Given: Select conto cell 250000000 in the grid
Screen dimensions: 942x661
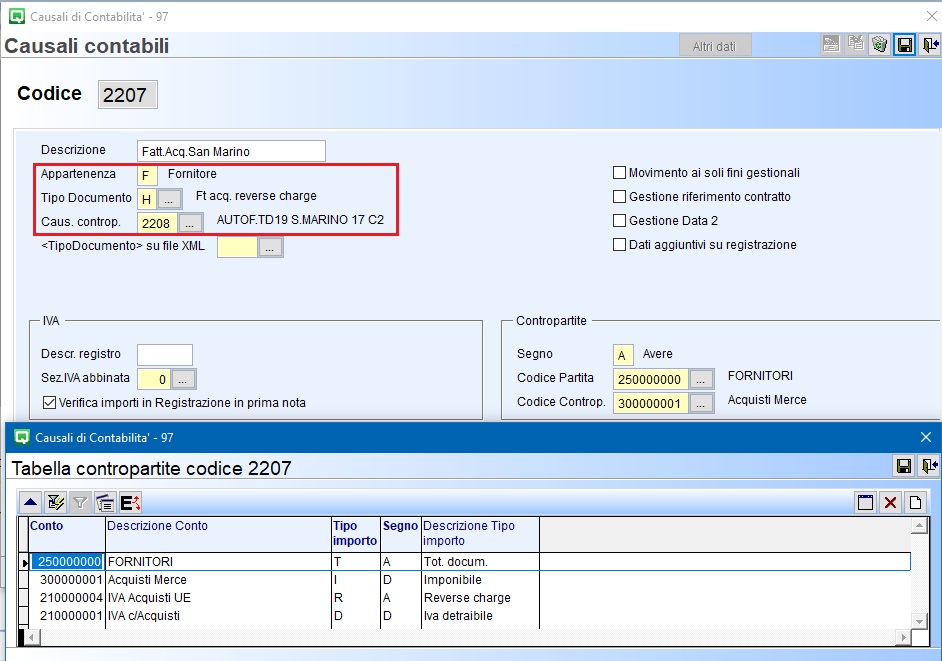Looking at the screenshot, I should 67,561.
